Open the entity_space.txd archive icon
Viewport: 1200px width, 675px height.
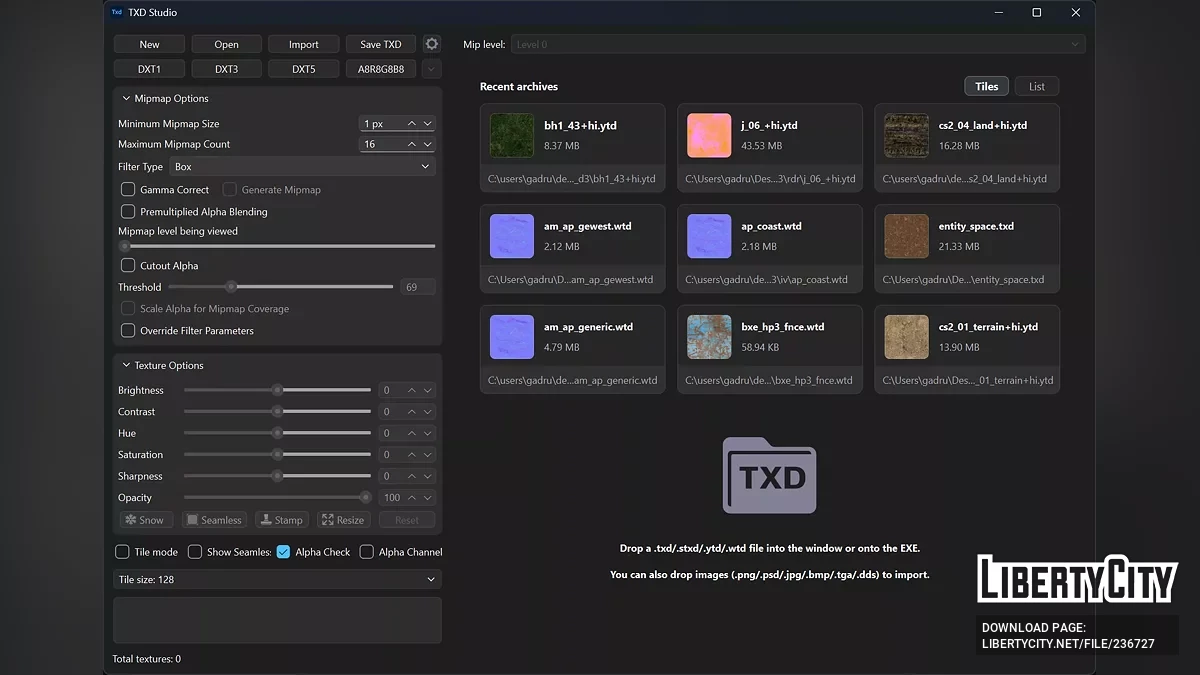[906, 236]
